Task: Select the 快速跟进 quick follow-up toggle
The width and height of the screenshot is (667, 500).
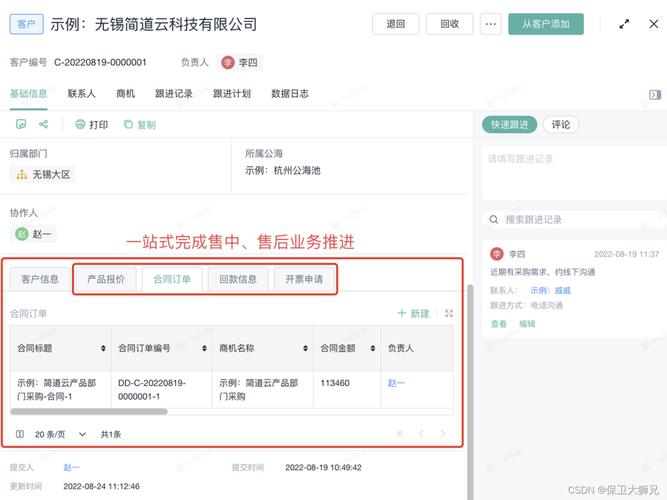Action: (x=510, y=125)
